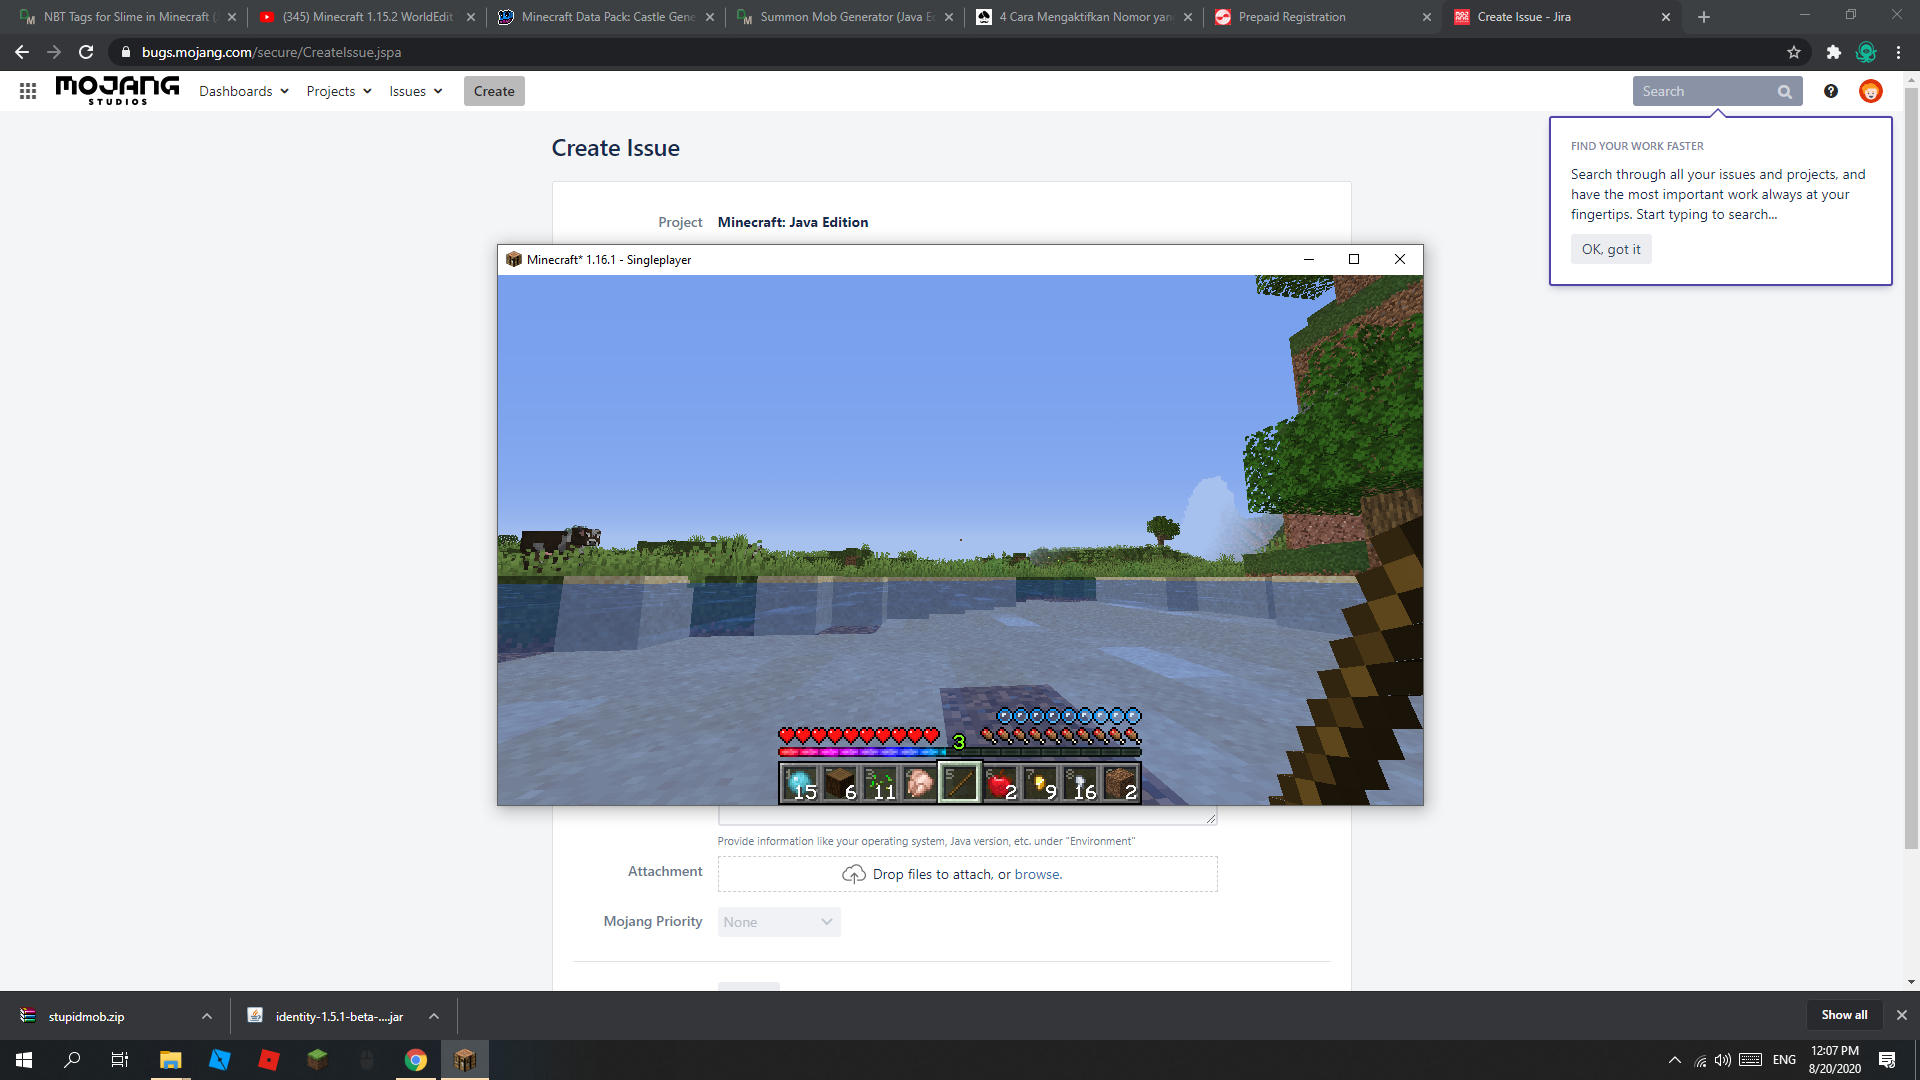Reload the page with refresh icon

tap(86, 52)
